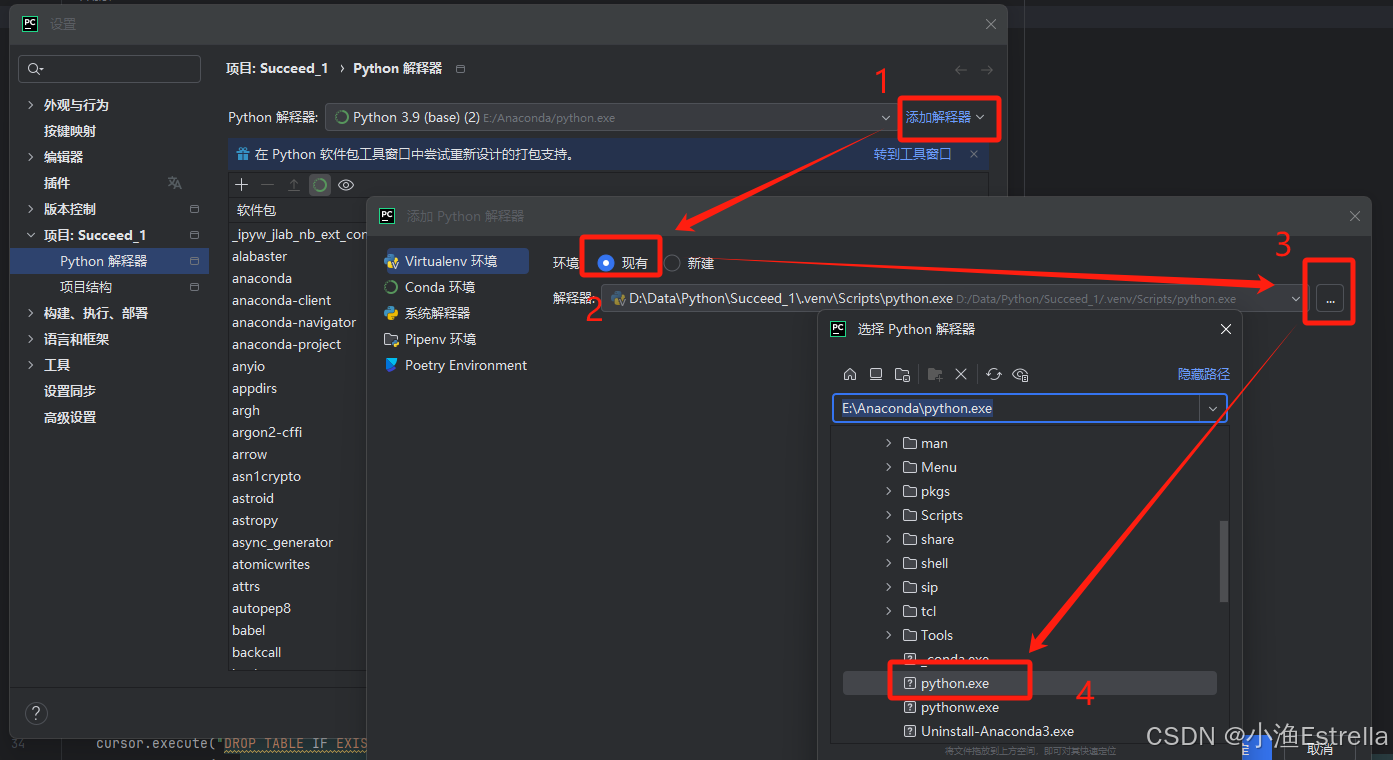Click the delete X icon in file chooser toolbar
The width and height of the screenshot is (1393, 760).
pos(961,374)
